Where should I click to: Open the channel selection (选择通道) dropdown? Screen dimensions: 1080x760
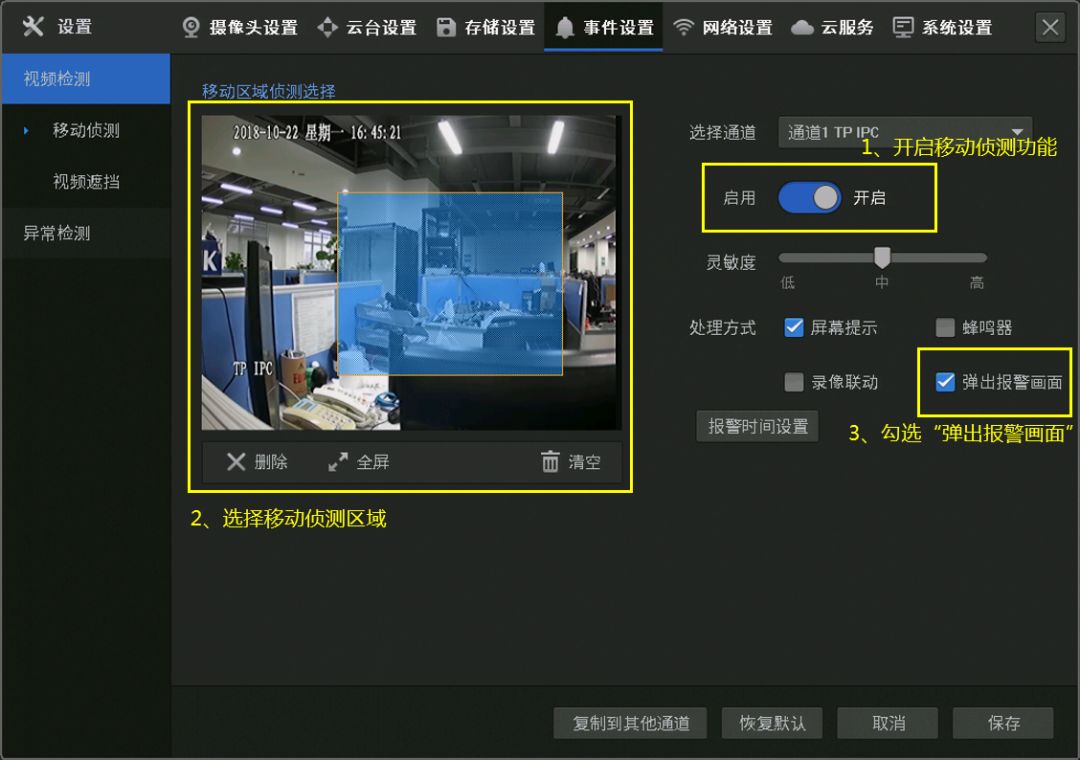(905, 132)
